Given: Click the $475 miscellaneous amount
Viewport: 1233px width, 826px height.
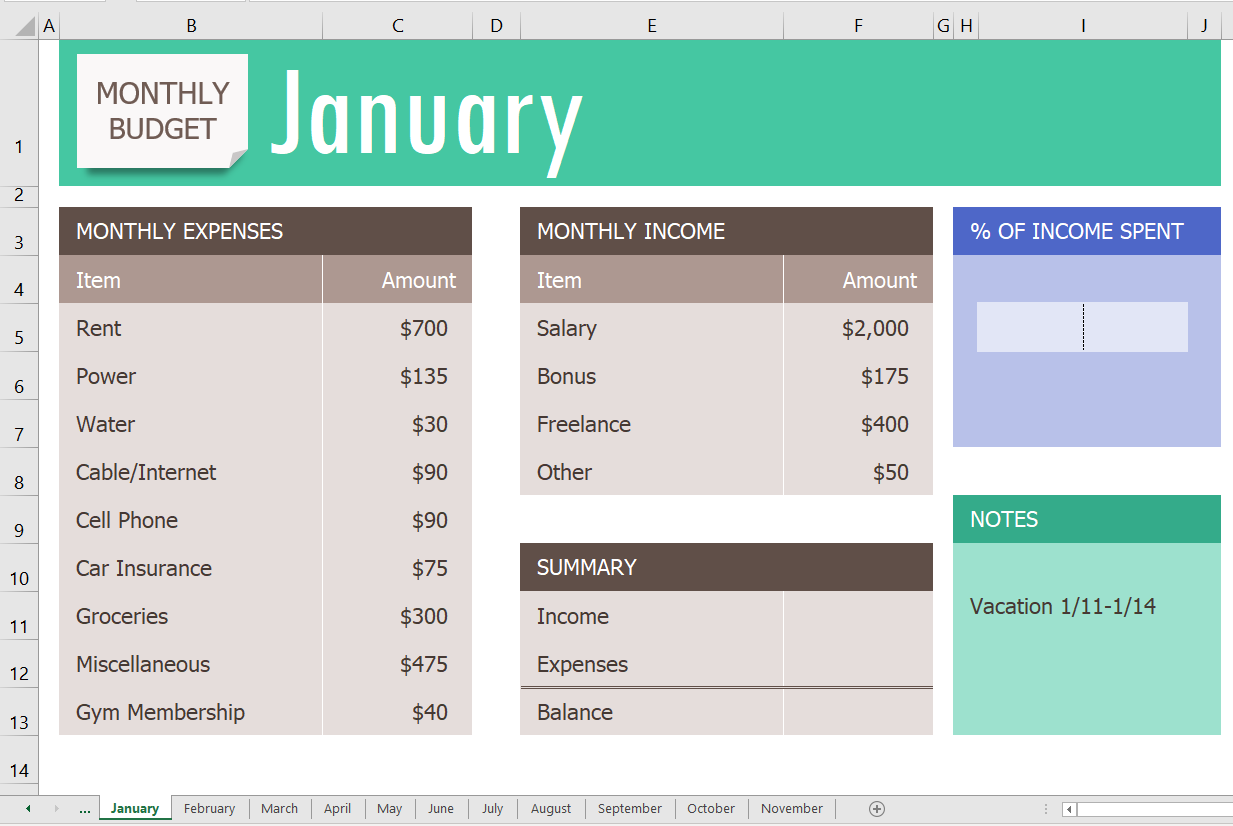Looking at the screenshot, I should pyautogui.click(x=397, y=664).
